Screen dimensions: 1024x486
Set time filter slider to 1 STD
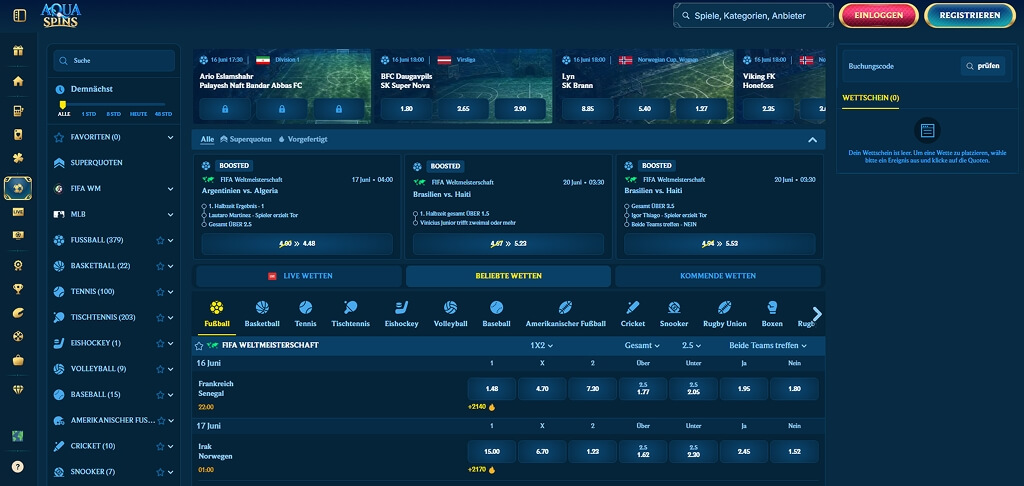click(88, 114)
